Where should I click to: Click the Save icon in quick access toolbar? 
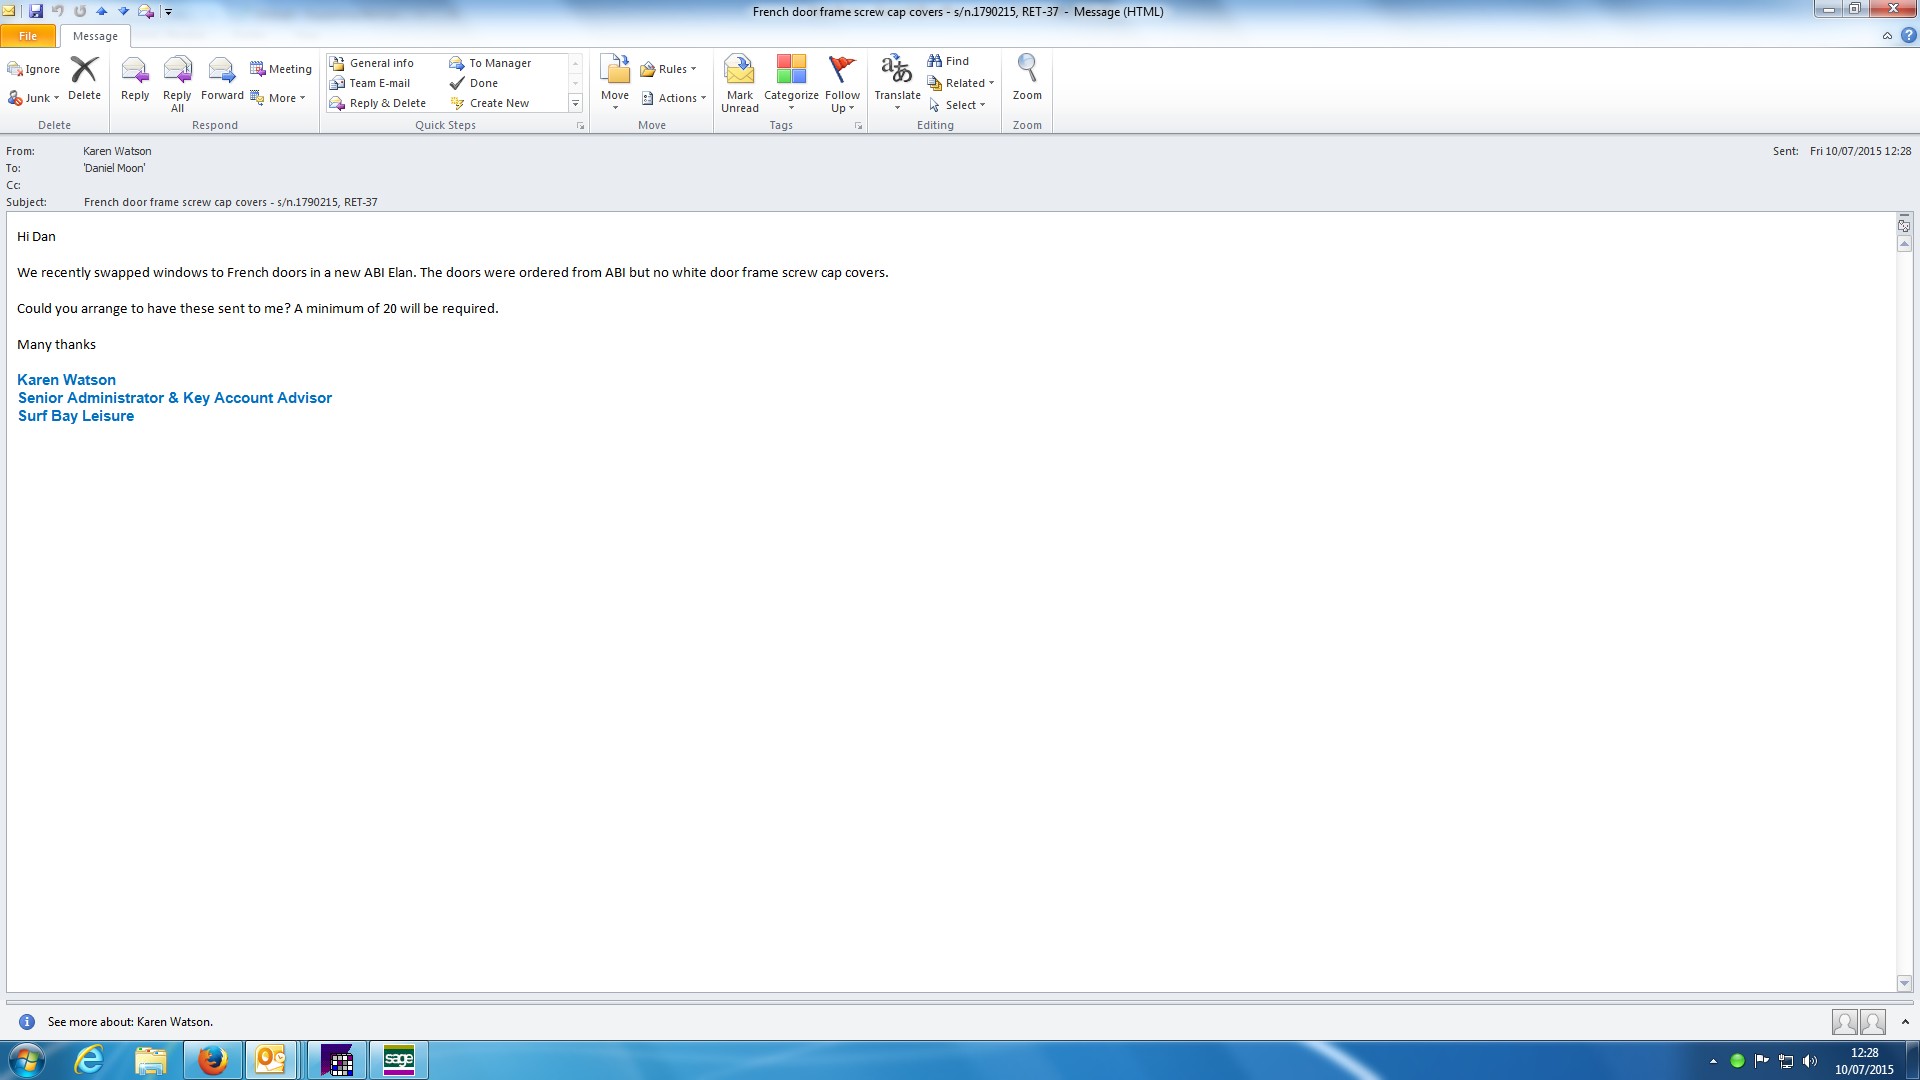[36, 11]
